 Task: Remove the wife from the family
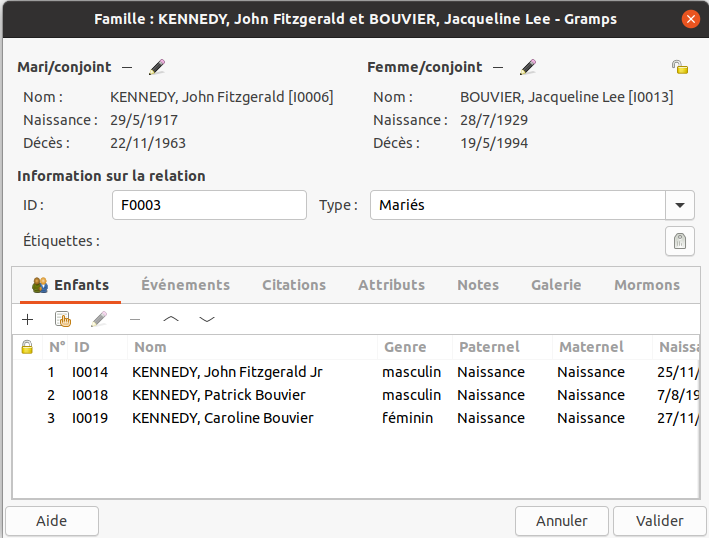click(498, 67)
